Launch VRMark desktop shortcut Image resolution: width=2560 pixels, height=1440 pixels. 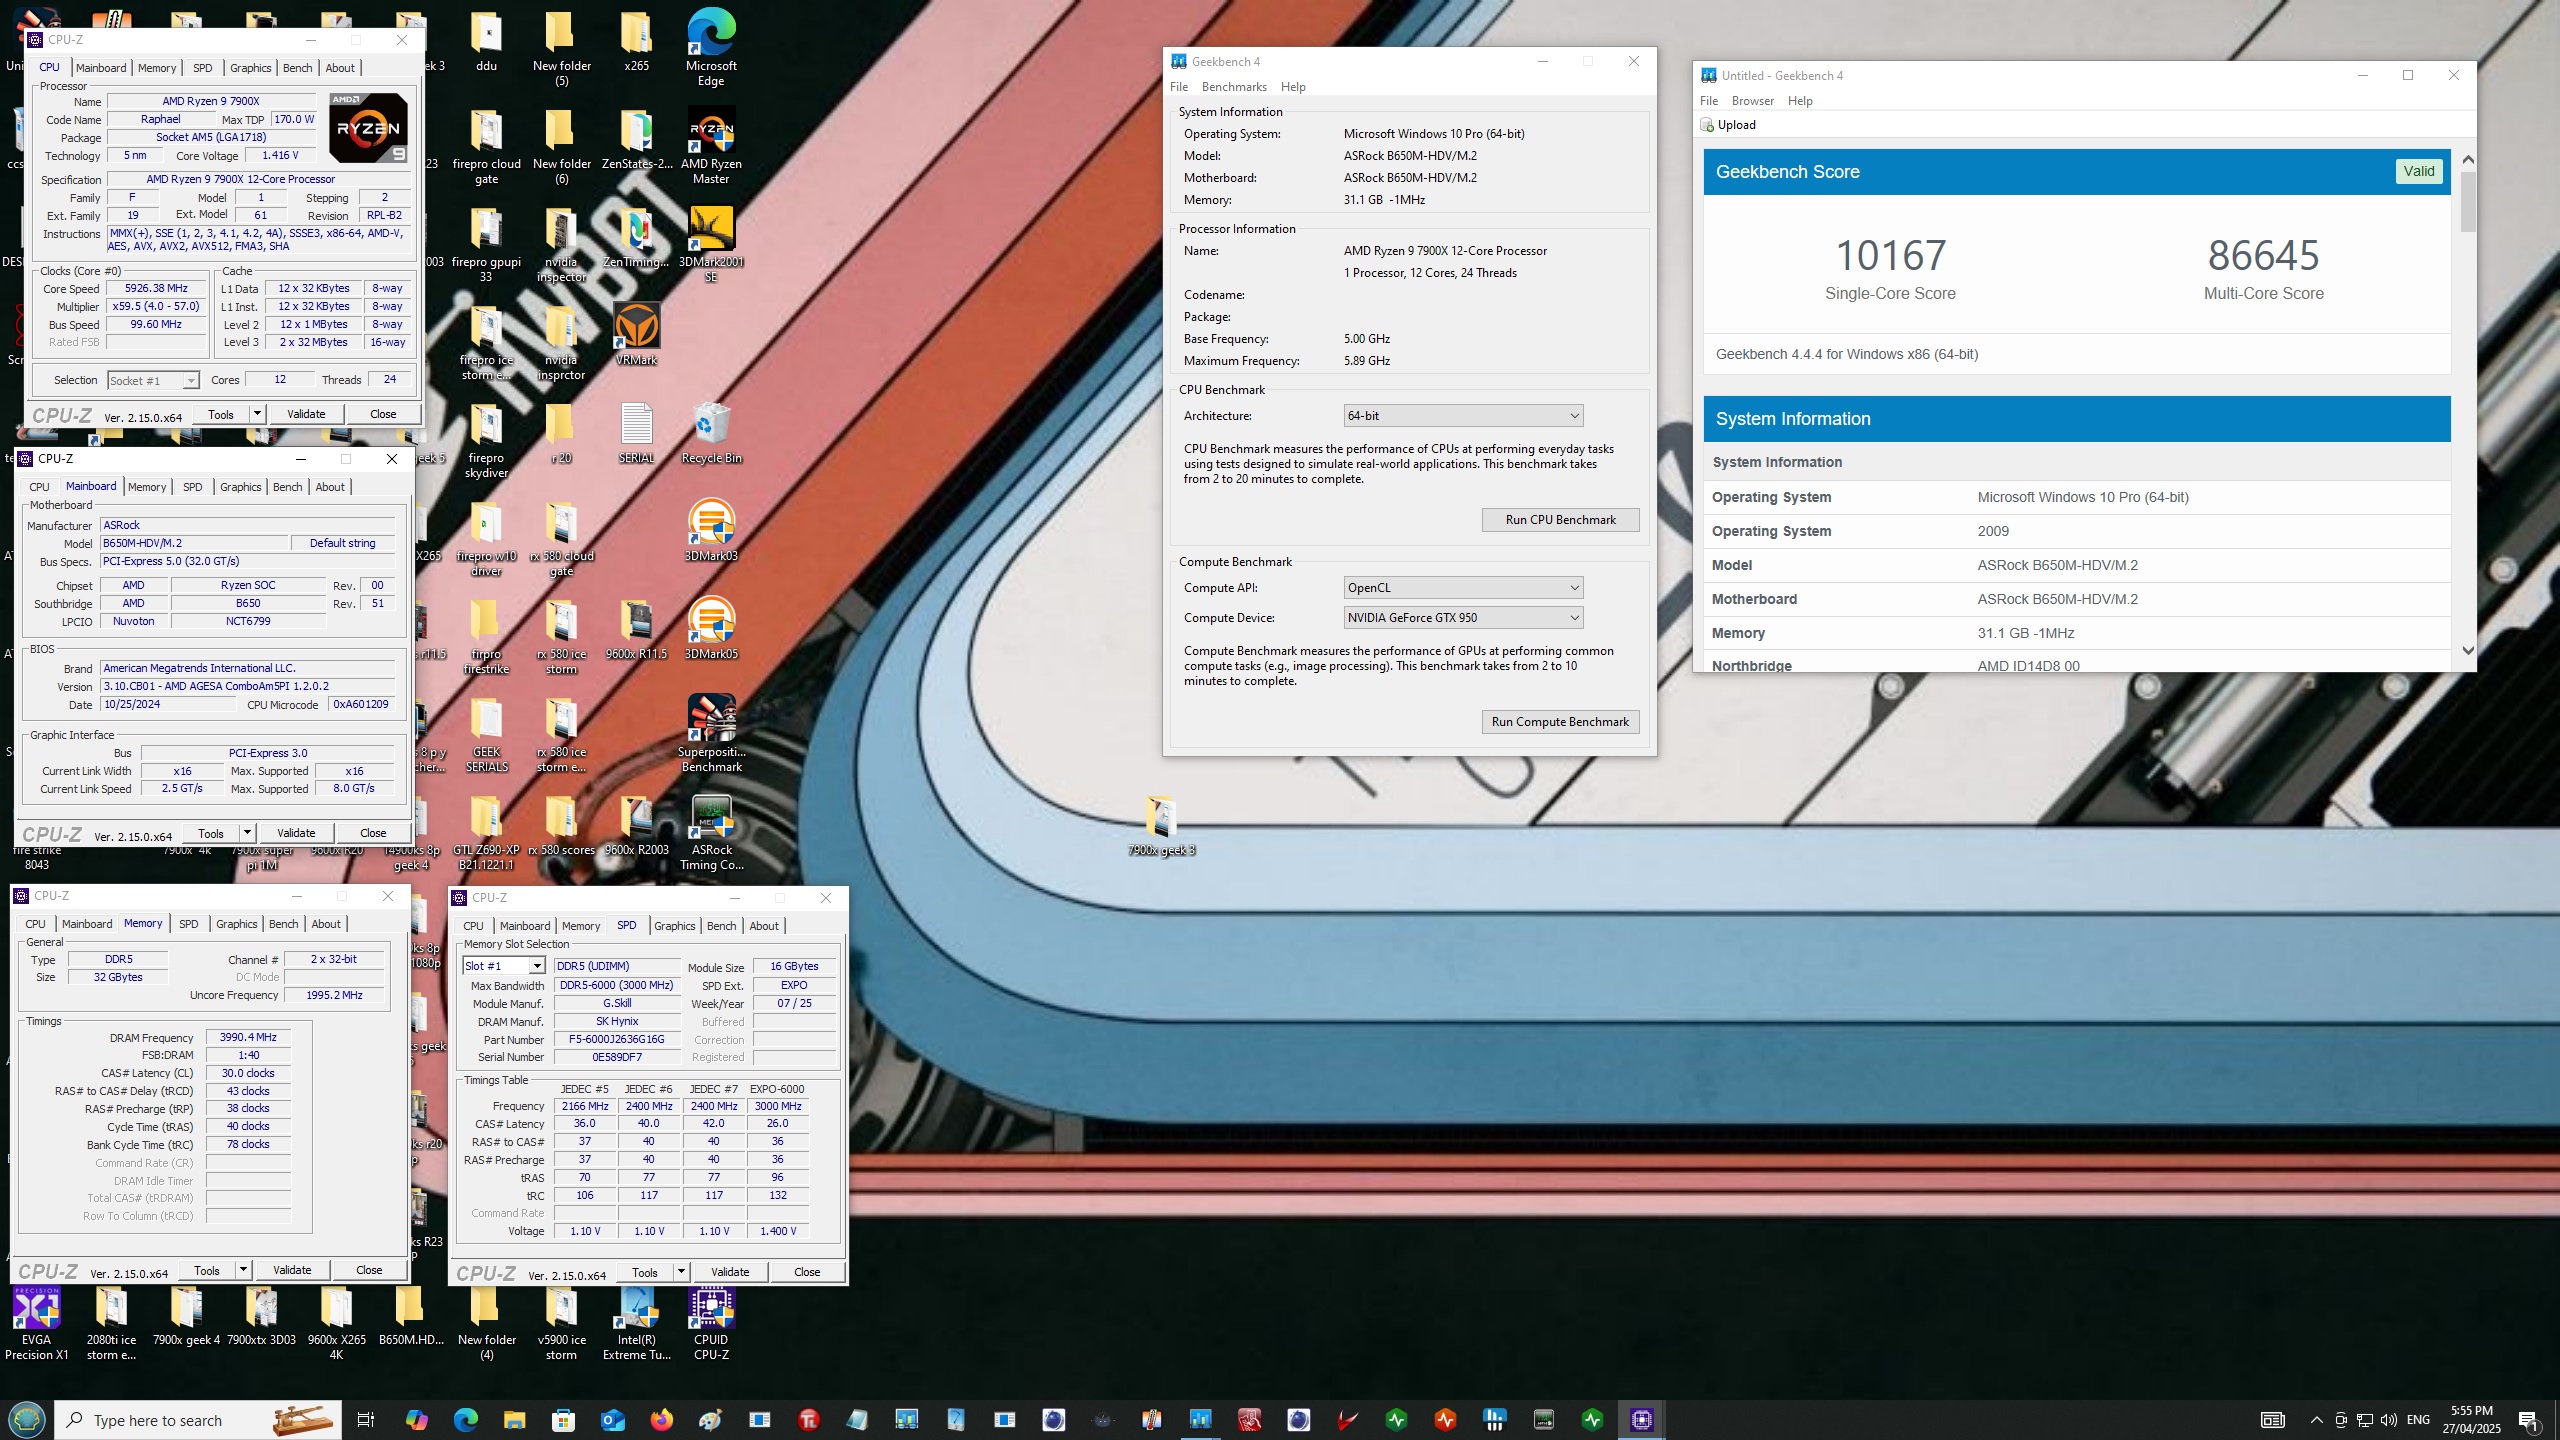tap(636, 334)
